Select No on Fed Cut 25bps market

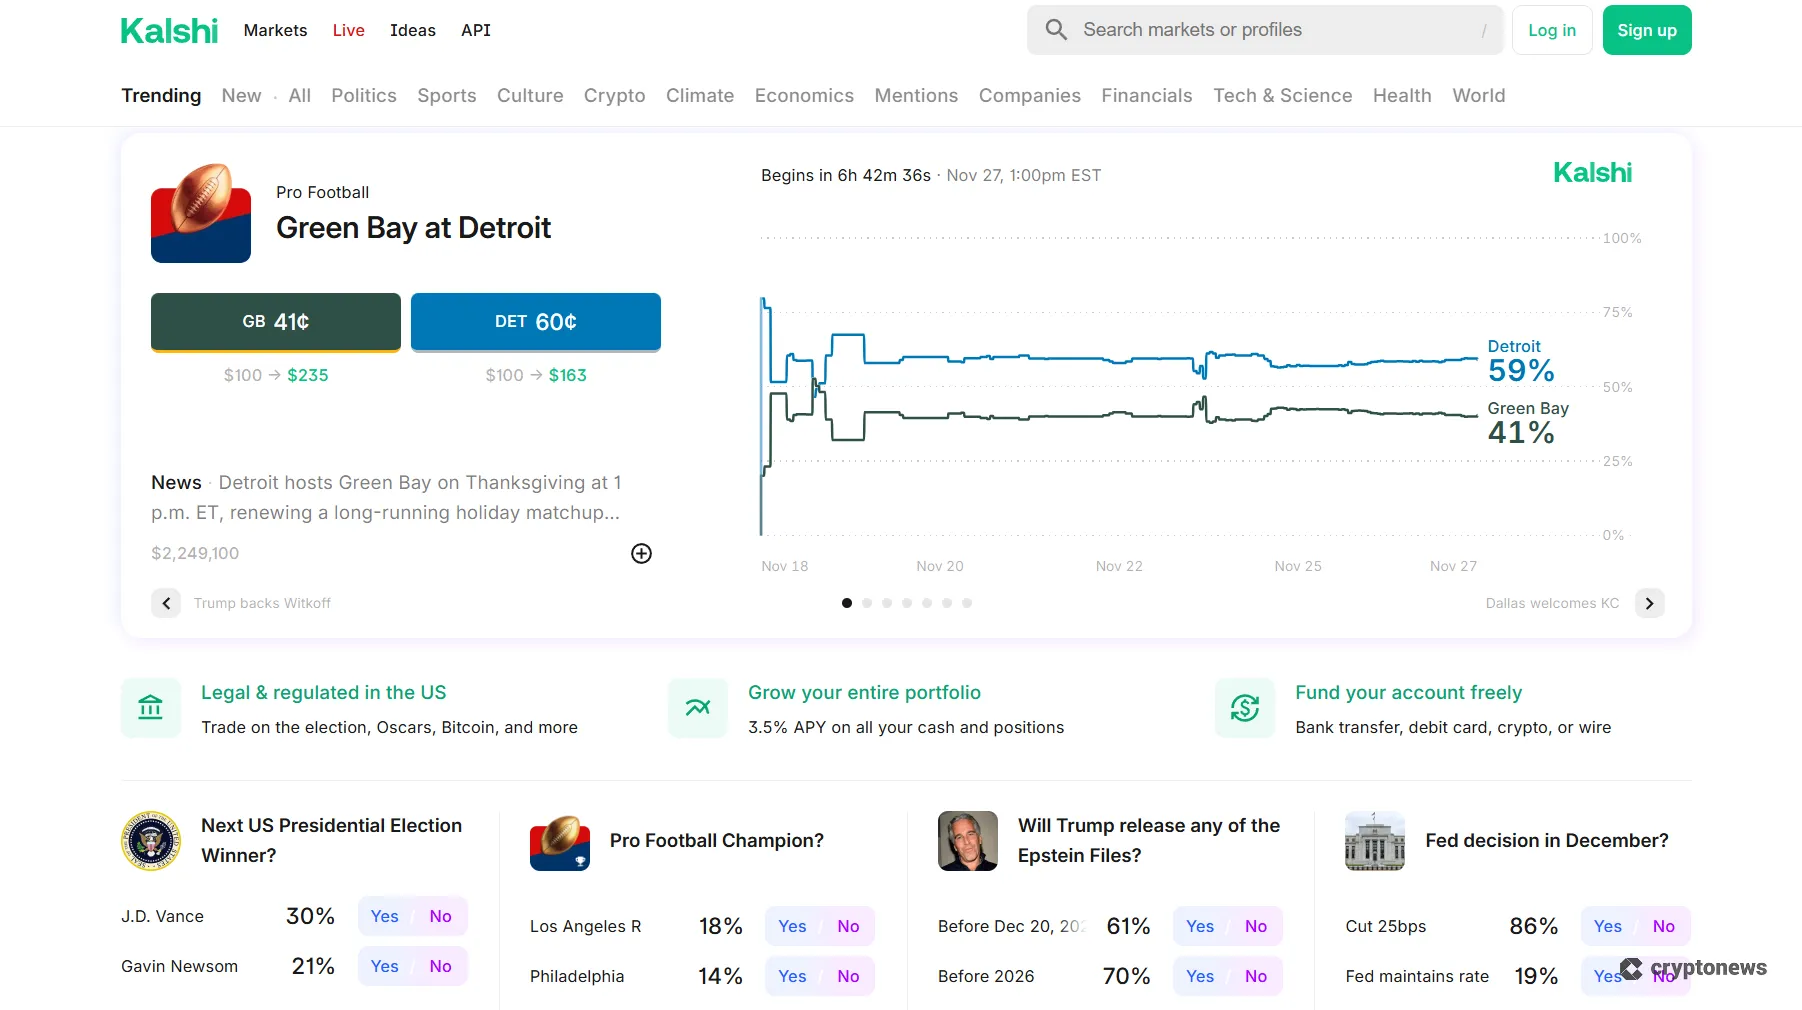1663,926
